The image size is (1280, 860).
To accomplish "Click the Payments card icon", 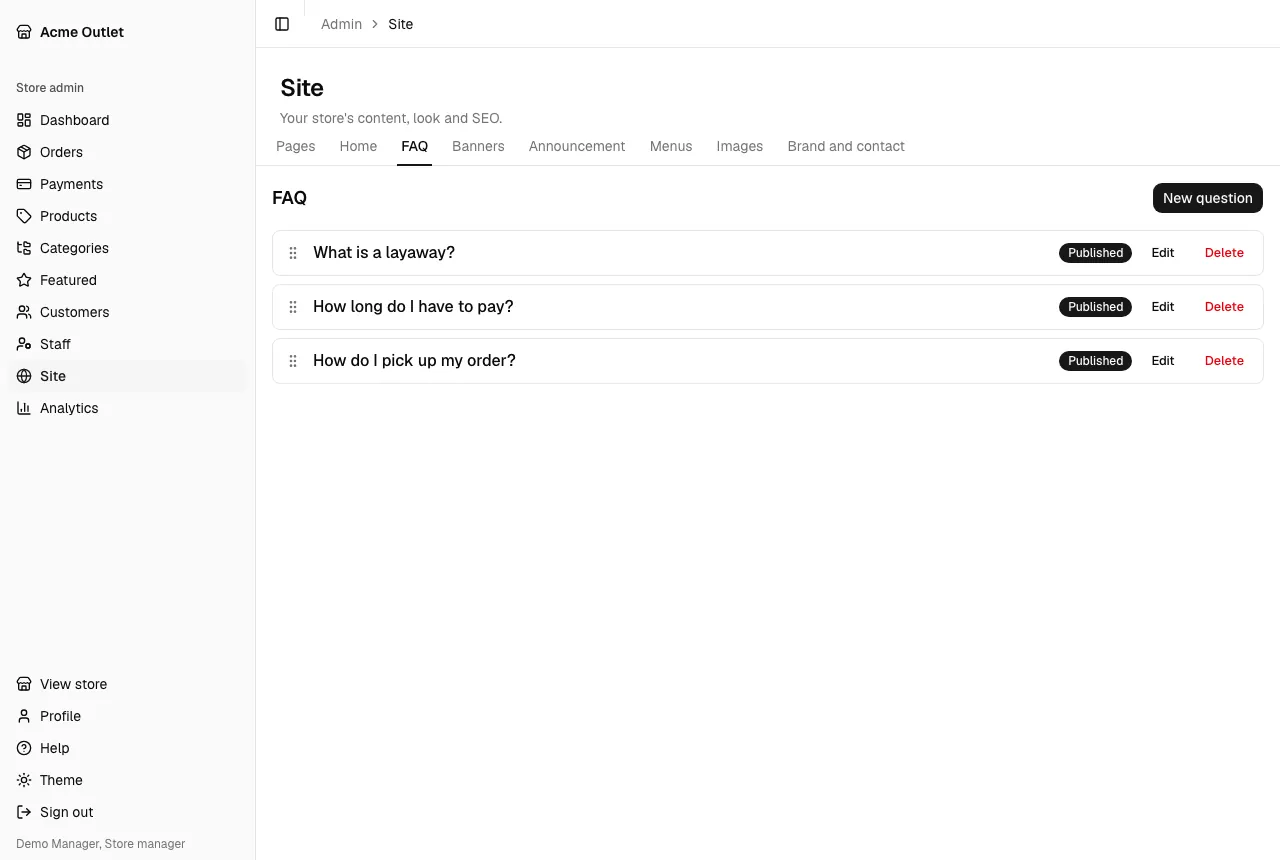I will pos(24,184).
